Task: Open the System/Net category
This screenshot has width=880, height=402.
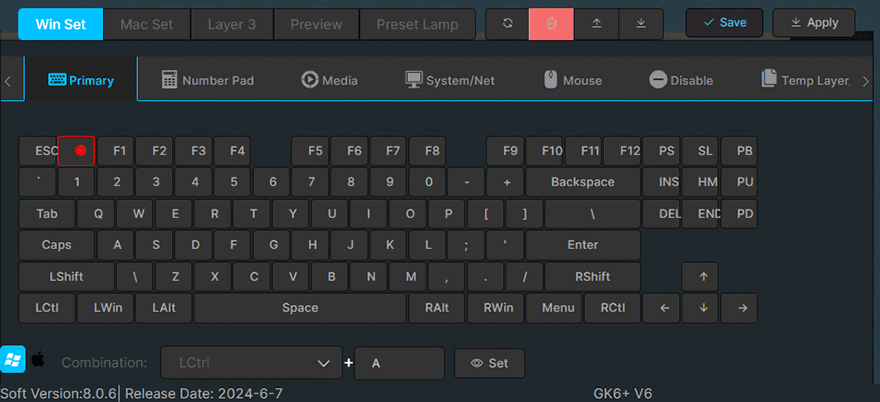Action: click(x=450, y=80)
